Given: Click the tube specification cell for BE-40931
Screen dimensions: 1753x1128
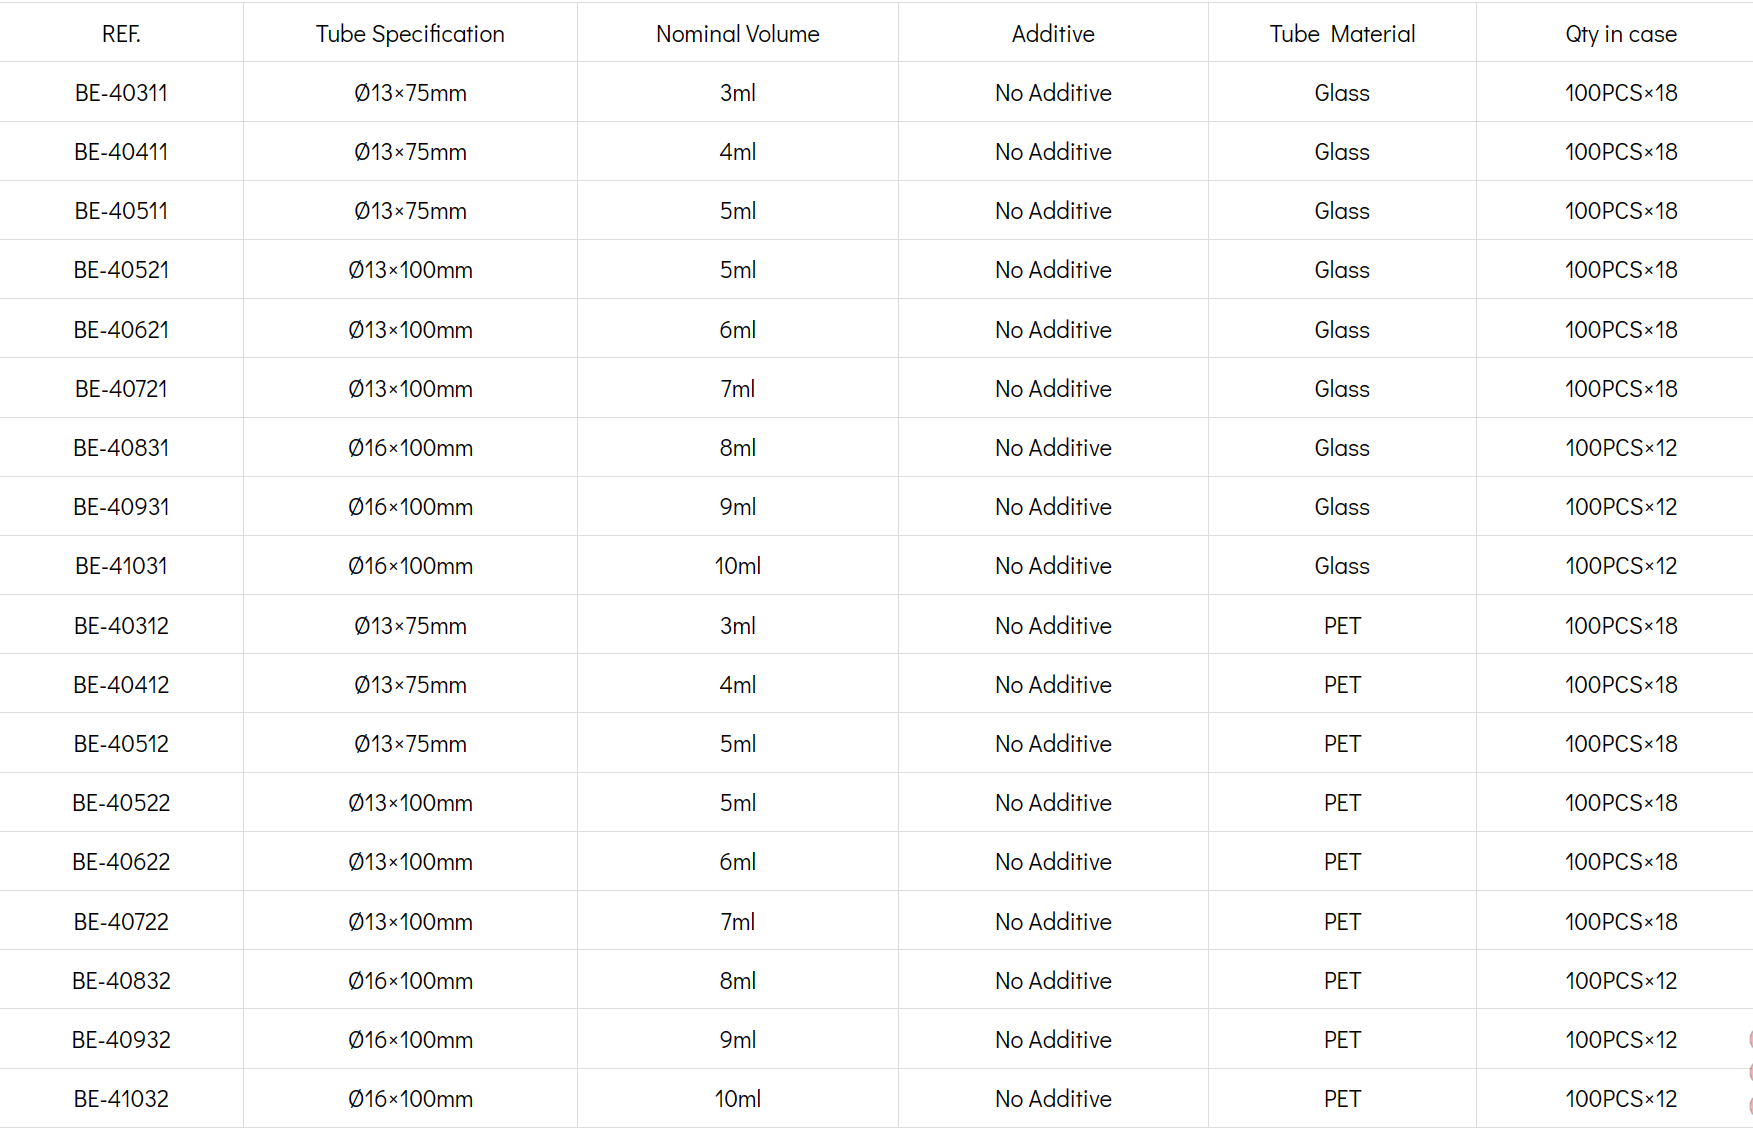Looking at the screenshot, I should tap(410, 507).
